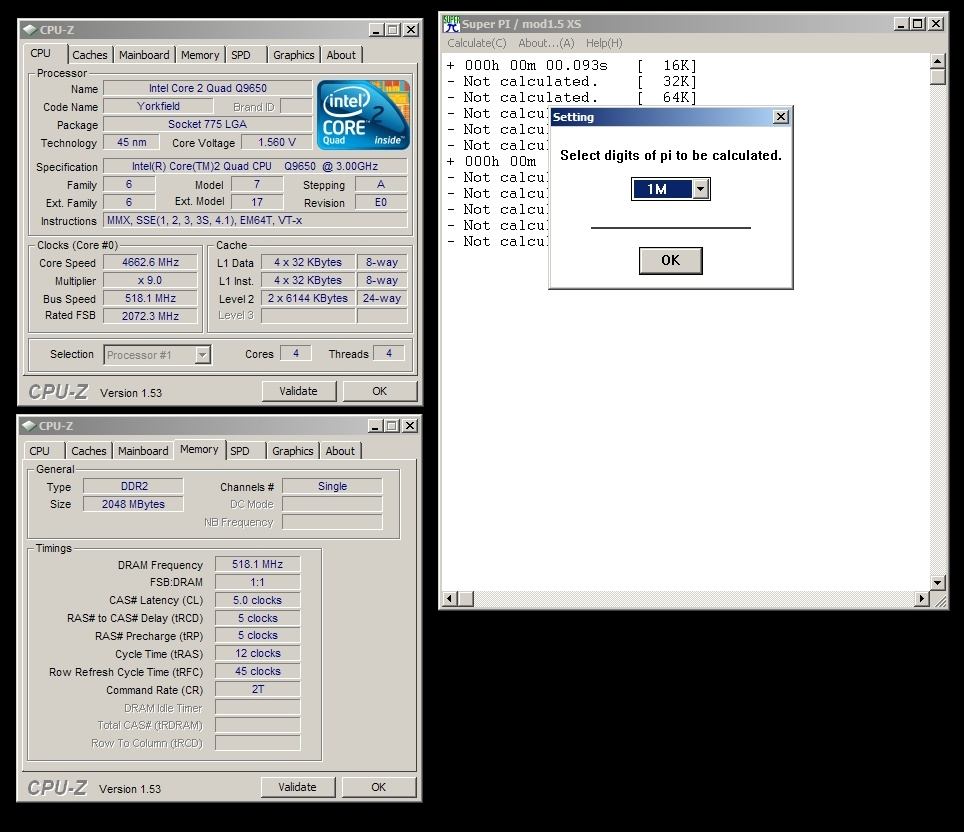Click the Instructions field MMX, SSE list
Image resolution: width=964 pixels, height=832 pixels.
255,220
